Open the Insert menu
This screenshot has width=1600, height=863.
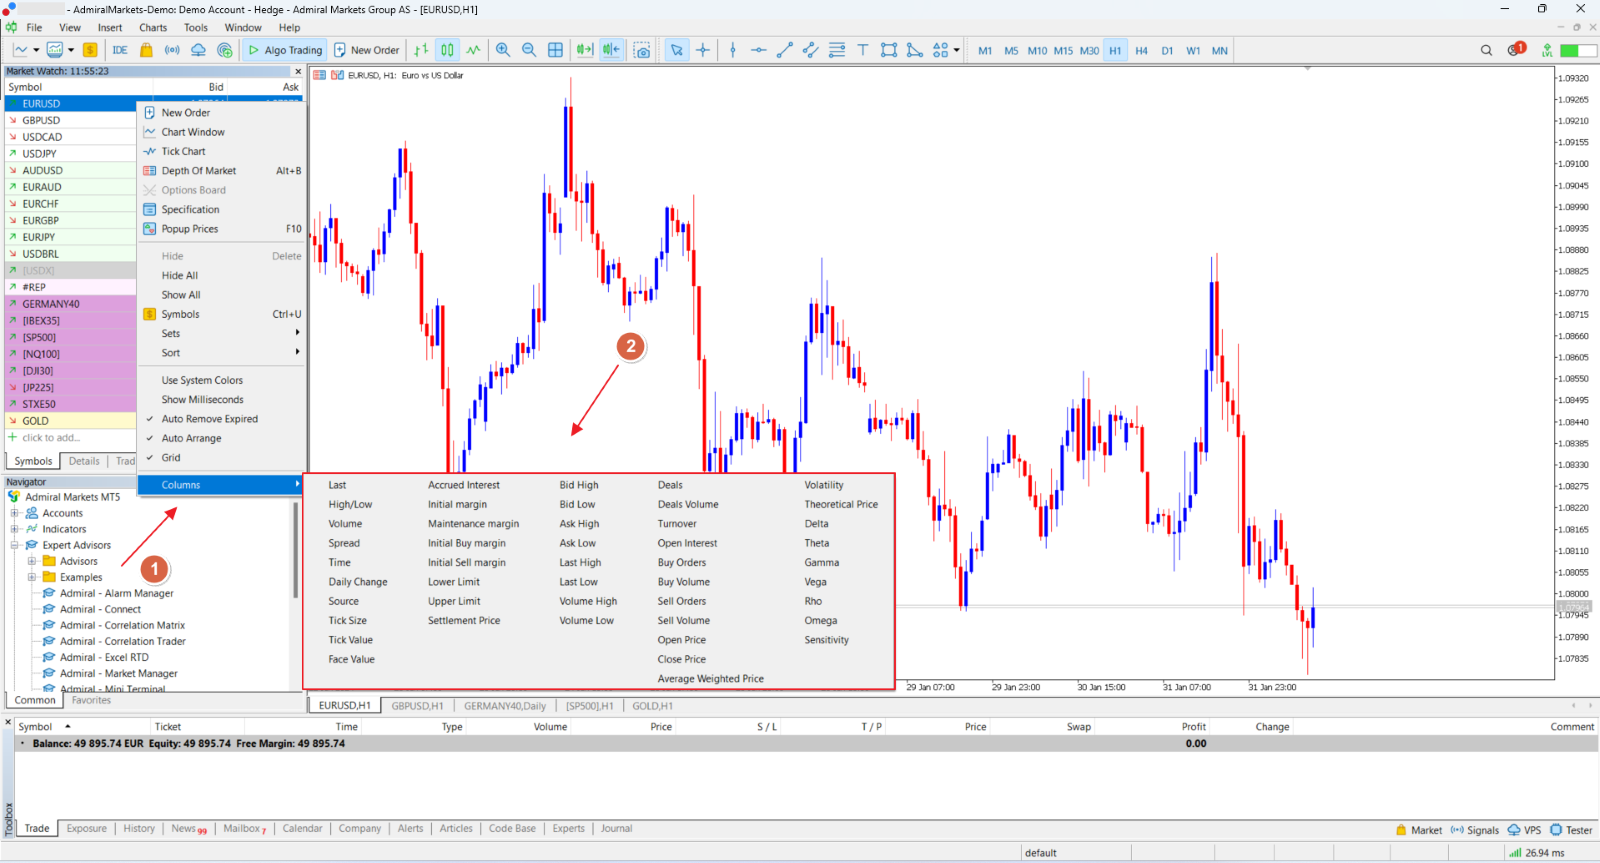110,28
